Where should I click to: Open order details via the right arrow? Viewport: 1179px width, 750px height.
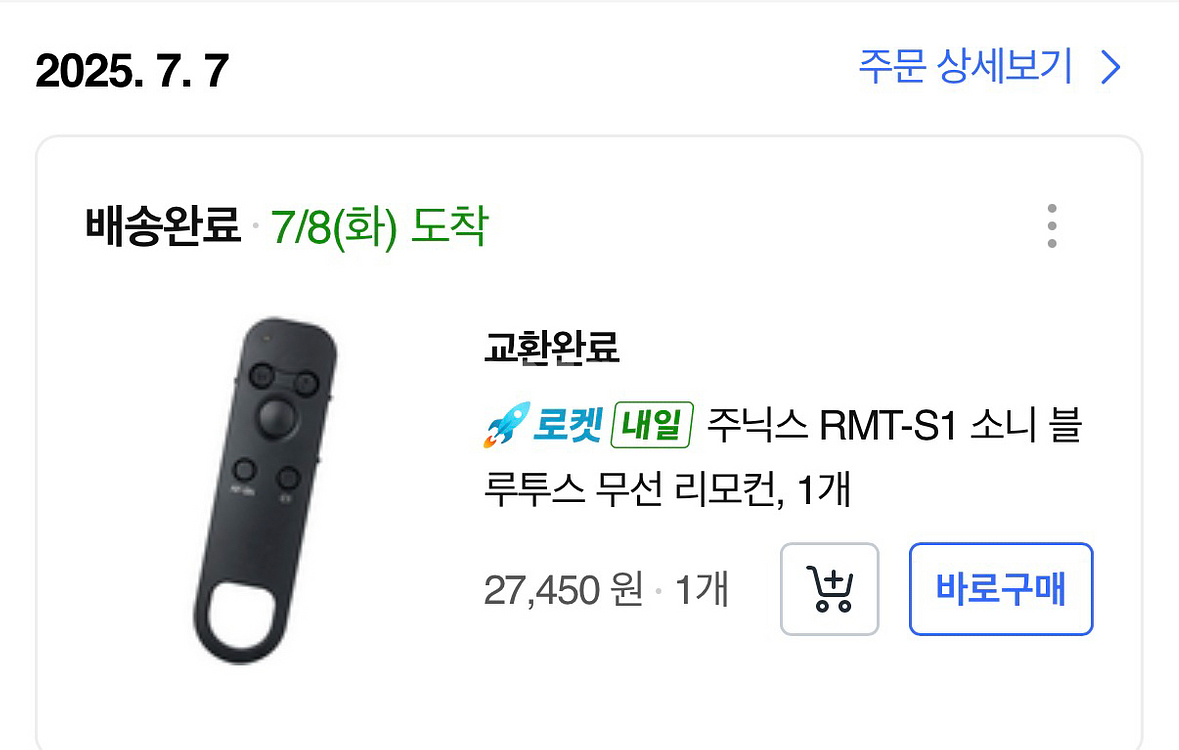(1110, 66)
